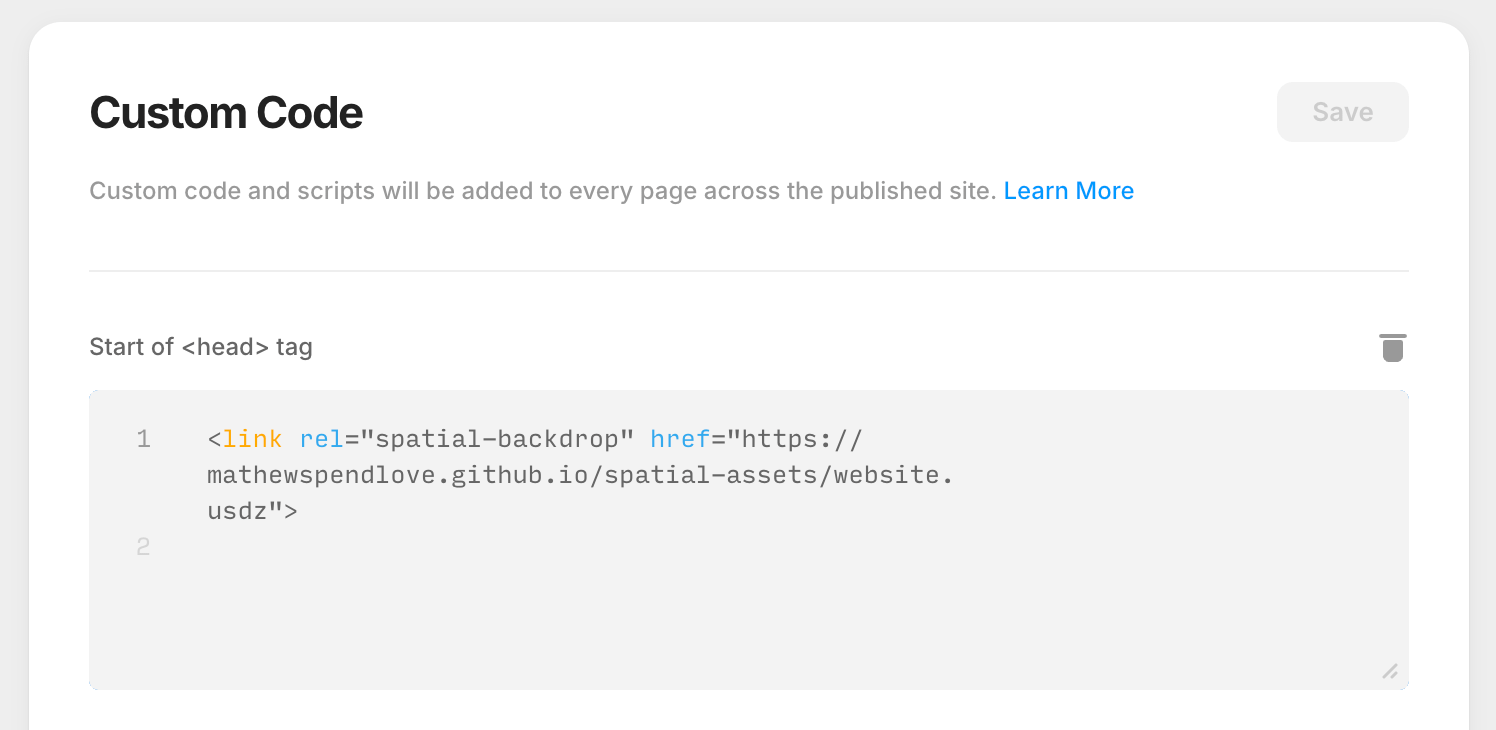The height and width of the screenshot is (730, 1496).
Task: Click into the head tag code editor
Action: (x=748, y=540)
